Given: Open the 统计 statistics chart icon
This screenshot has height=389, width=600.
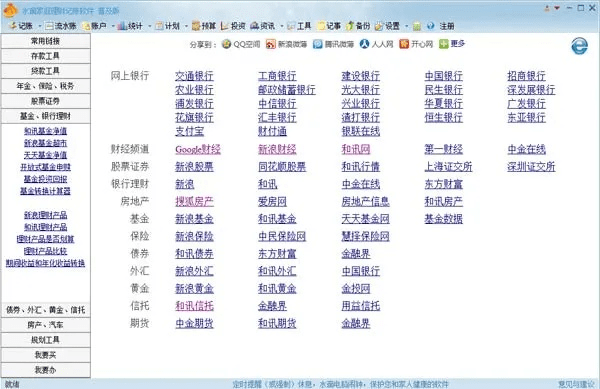Looking at the screenshot, I should click(x=122, y=26).
